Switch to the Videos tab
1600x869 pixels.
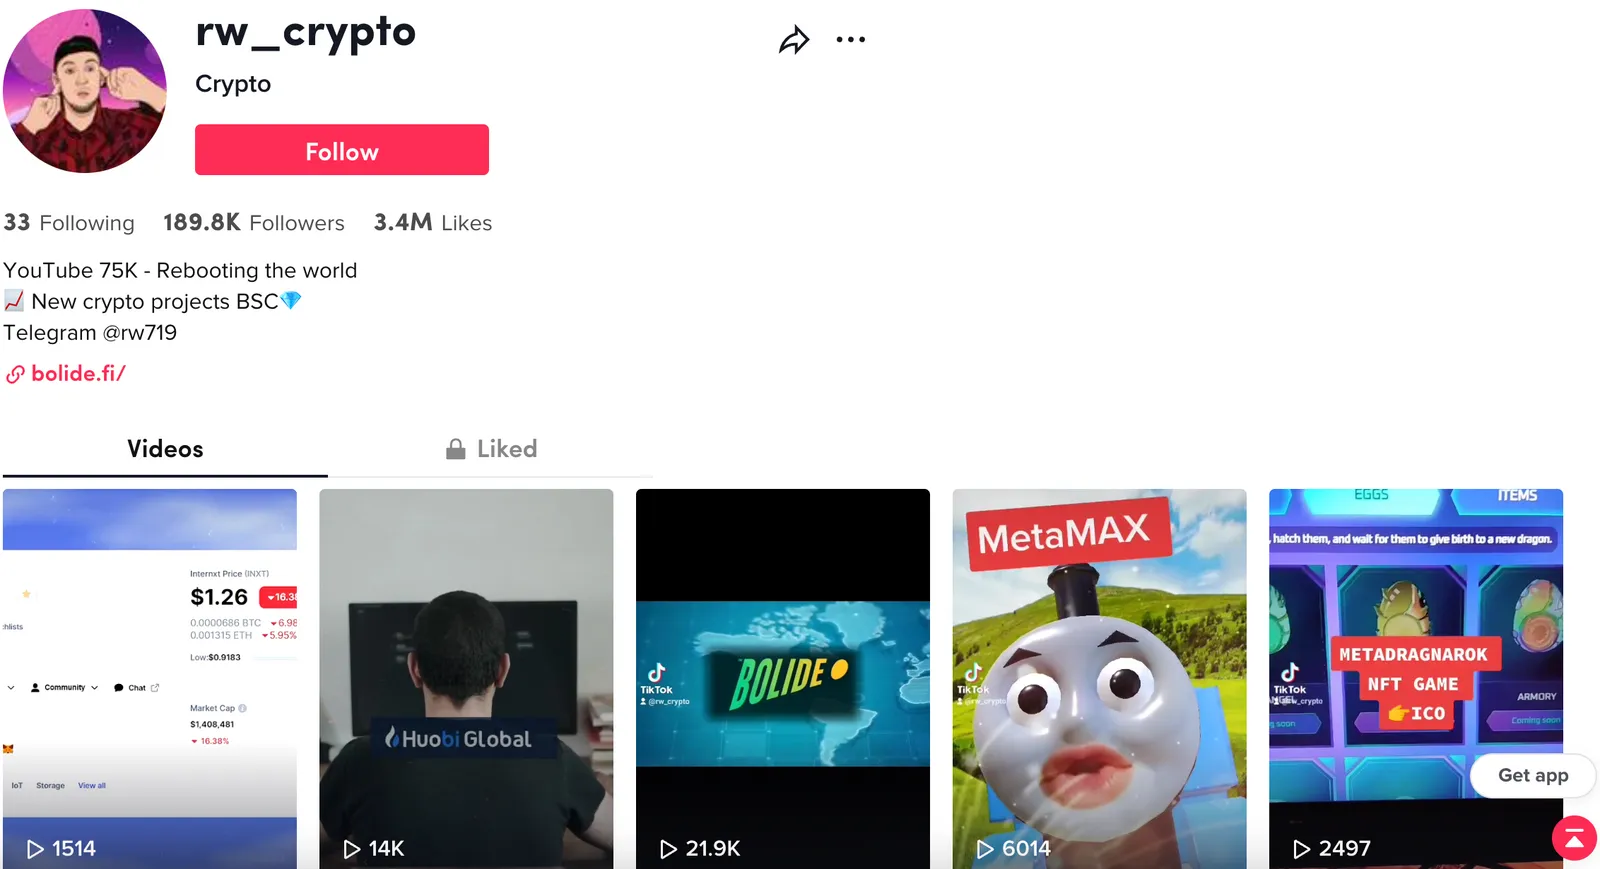point(165,449)
